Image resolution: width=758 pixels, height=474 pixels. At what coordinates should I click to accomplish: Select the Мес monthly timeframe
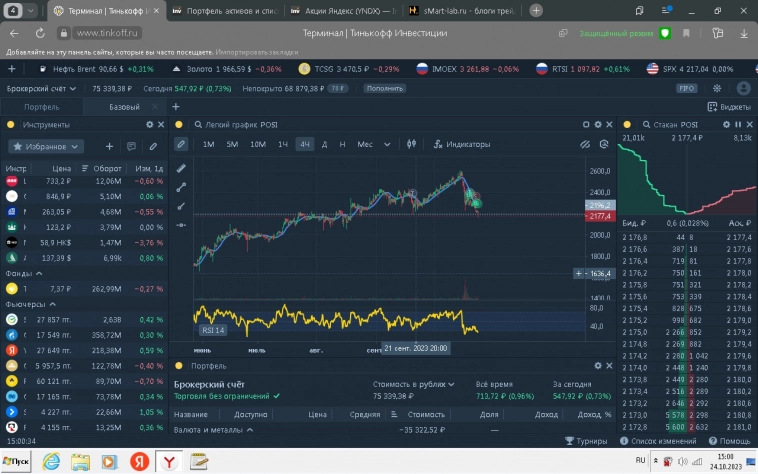(365, 144)
